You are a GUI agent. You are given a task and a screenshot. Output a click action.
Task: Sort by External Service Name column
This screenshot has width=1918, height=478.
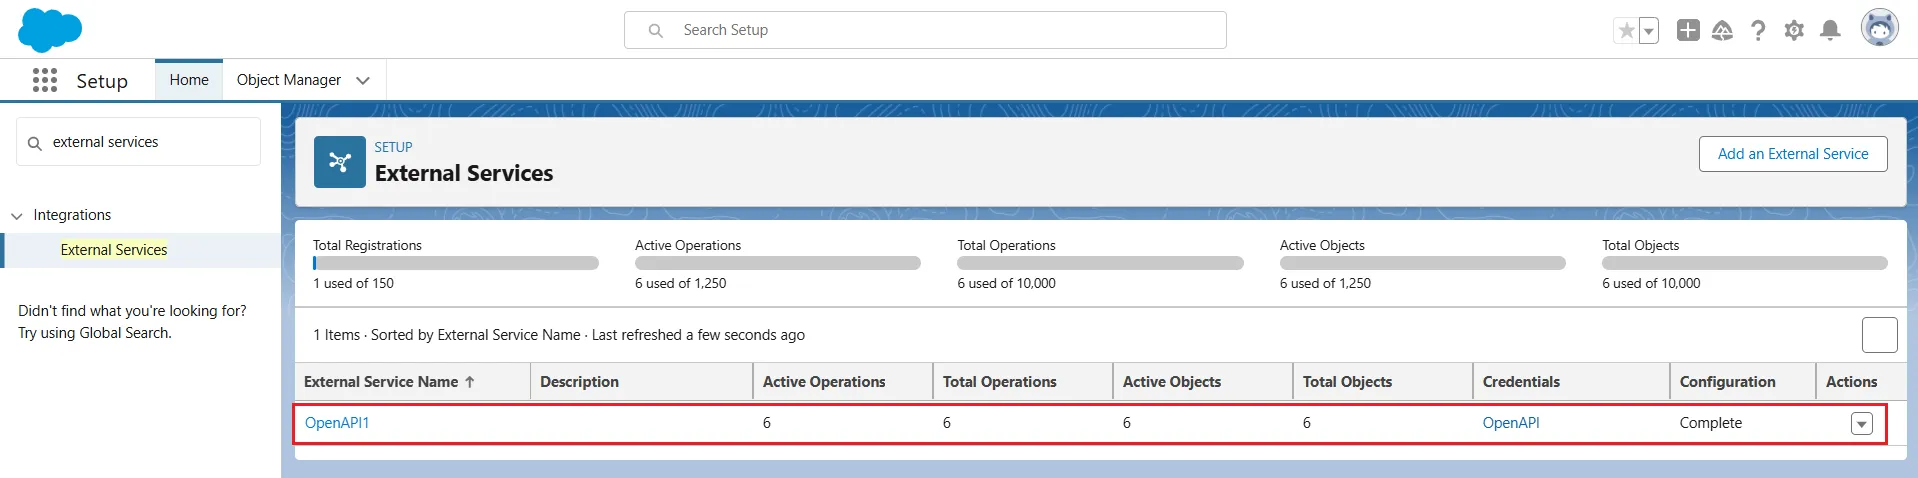coord(381,382)
